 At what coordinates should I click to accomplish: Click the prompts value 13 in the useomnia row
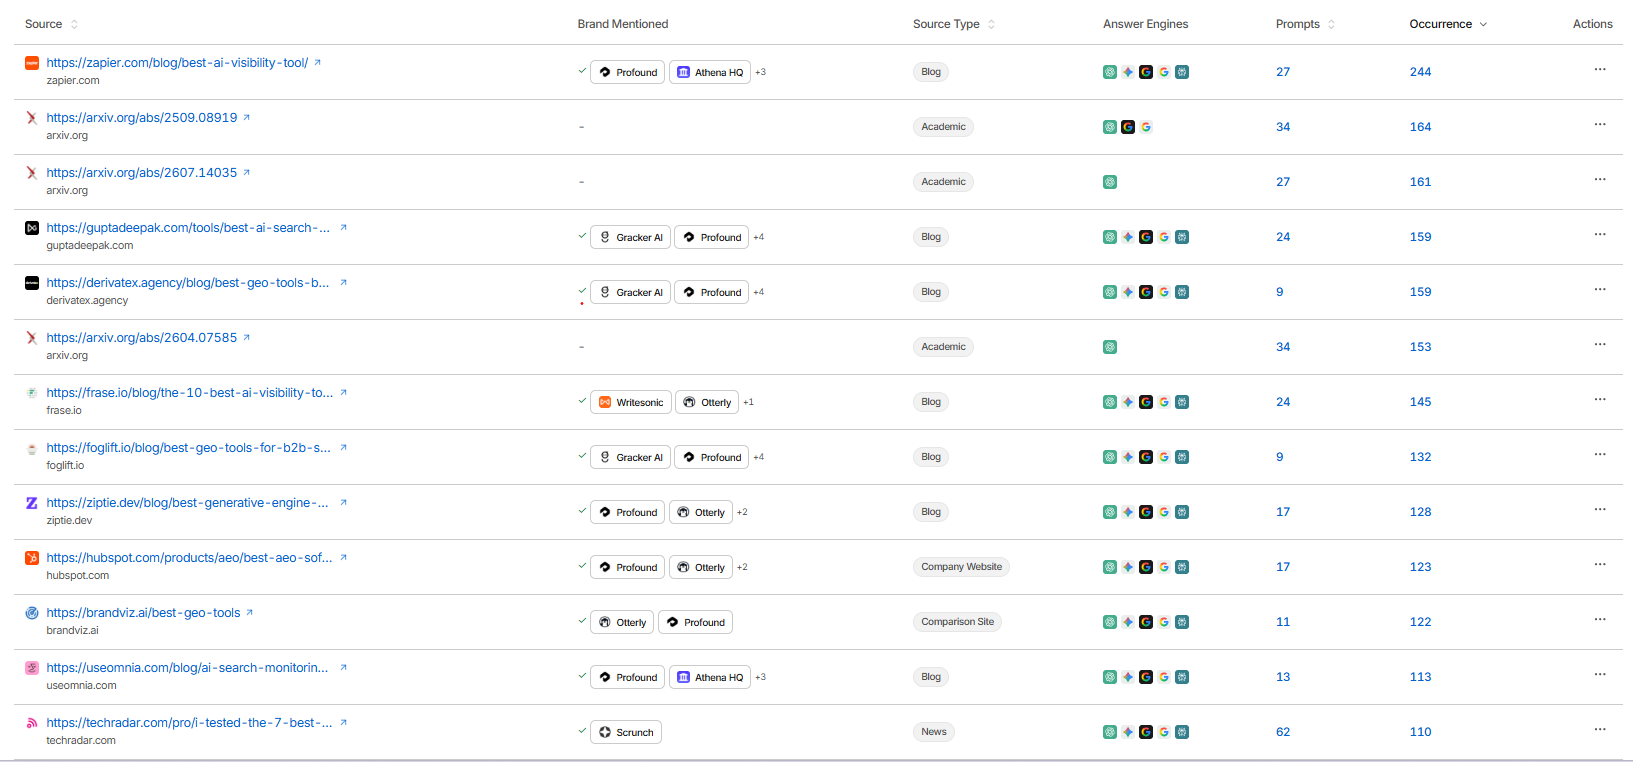tap(1283, 677)
